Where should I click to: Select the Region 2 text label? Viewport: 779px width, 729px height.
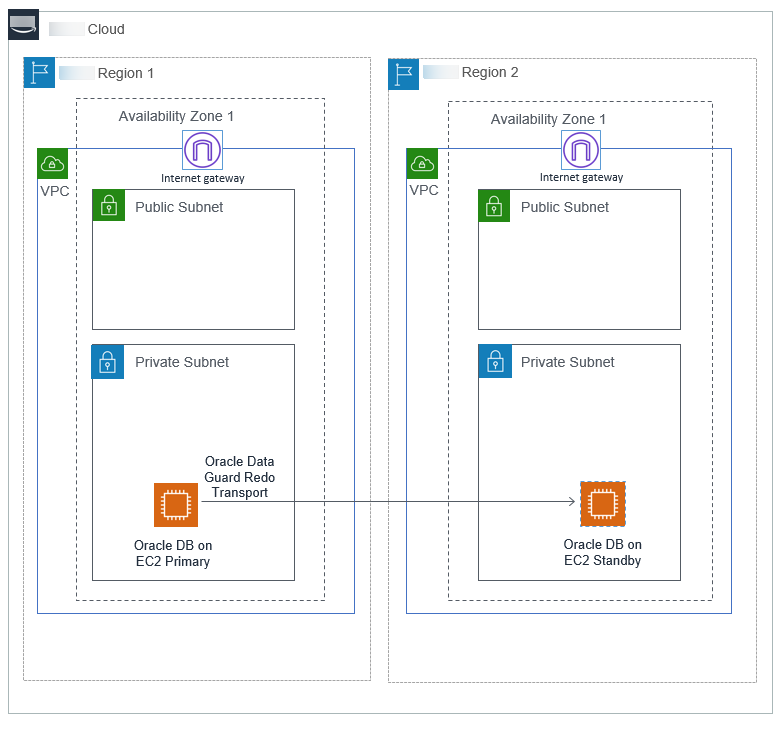(x=490, y=73)
